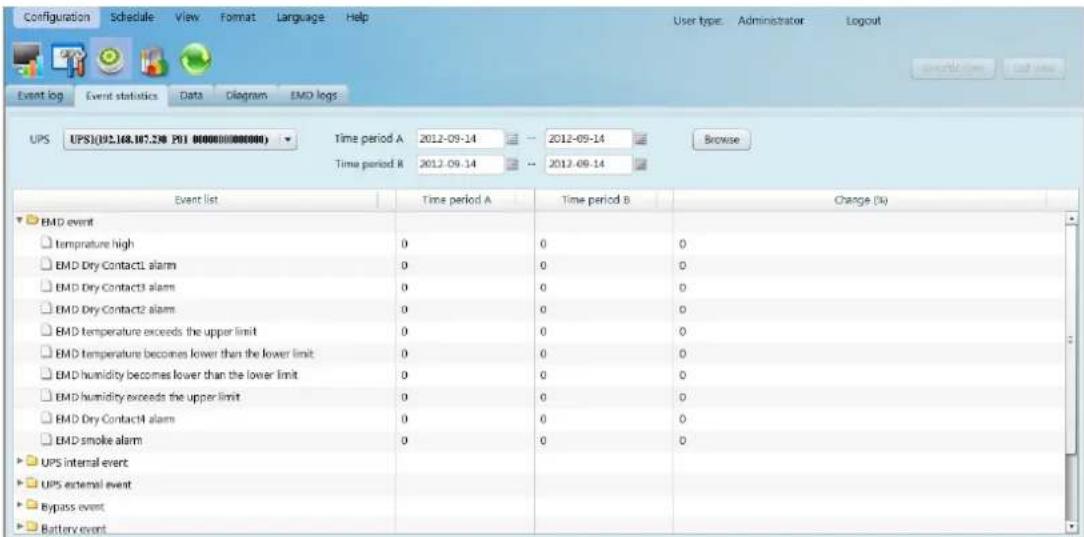1084x537 pixels.
Task: Collapse the EMD event tree node
Action: click(x=20, y=221)
